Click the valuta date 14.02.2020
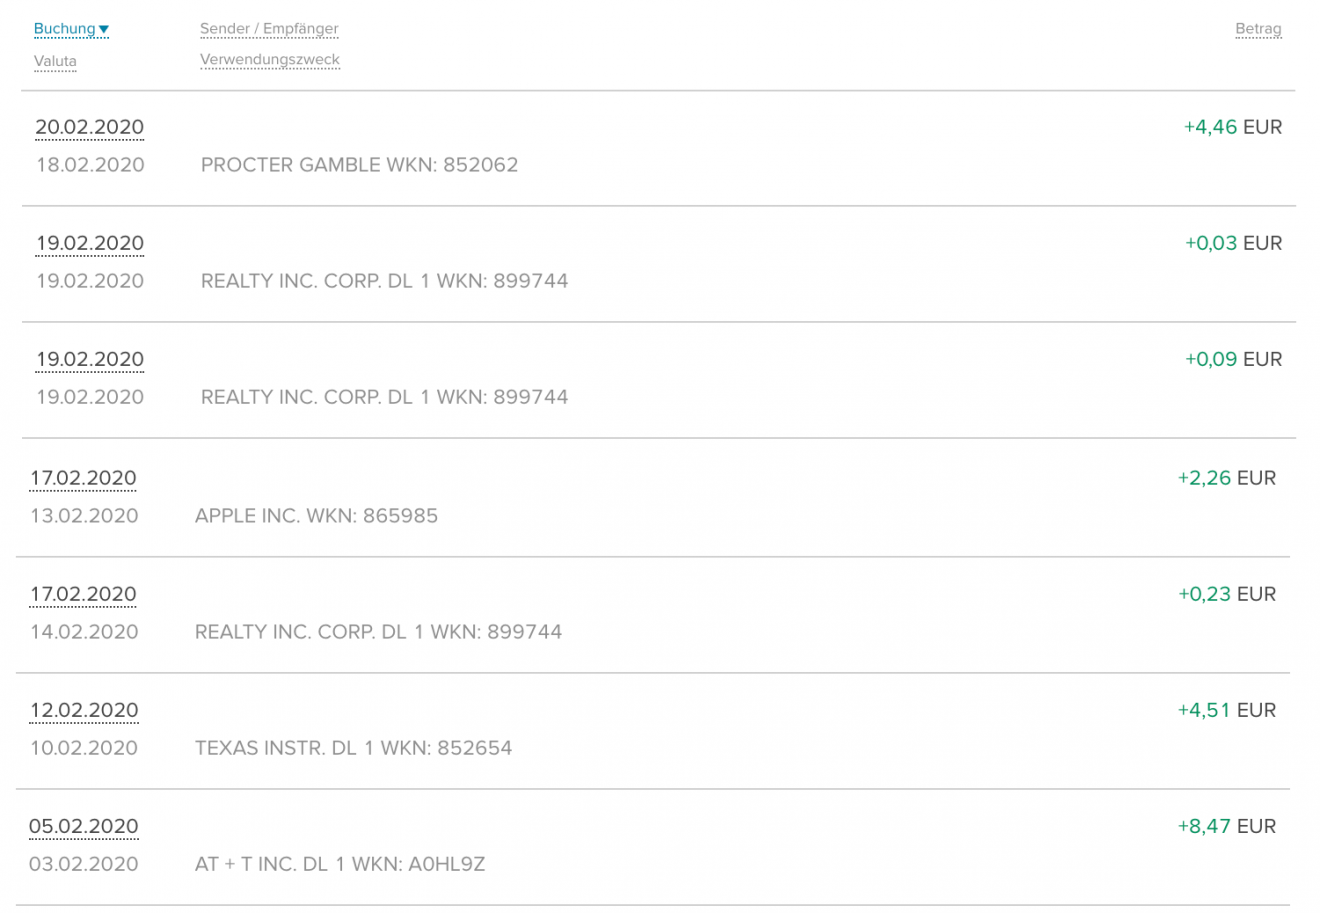The image size is (1320, 913). click(84, 632)
